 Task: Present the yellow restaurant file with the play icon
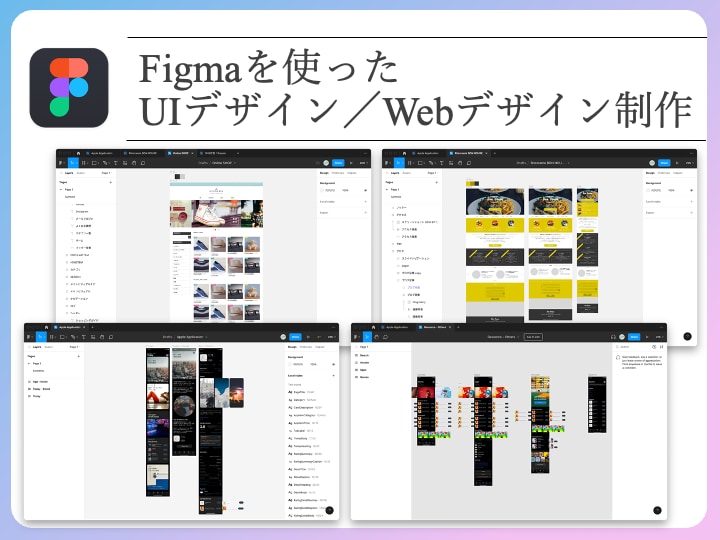[x=677, y=163]
